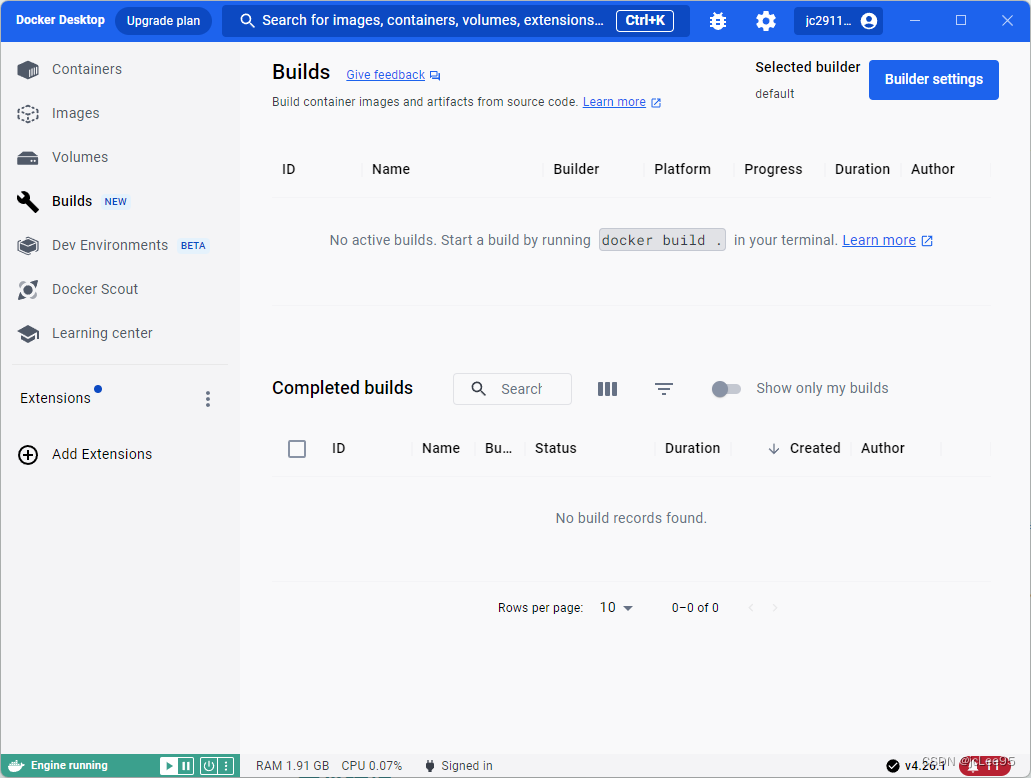Click completed builds Duration column header
The image size is (1031, 778).
click(692, 449)
